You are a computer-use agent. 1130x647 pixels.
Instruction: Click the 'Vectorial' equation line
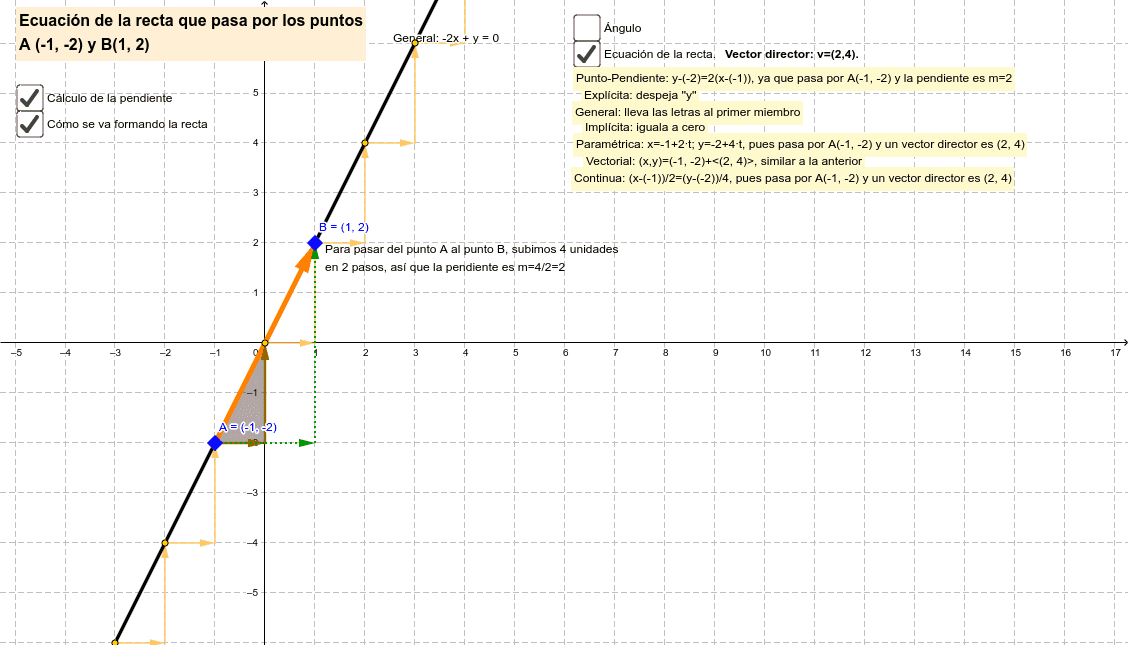[x=724, y=161]
